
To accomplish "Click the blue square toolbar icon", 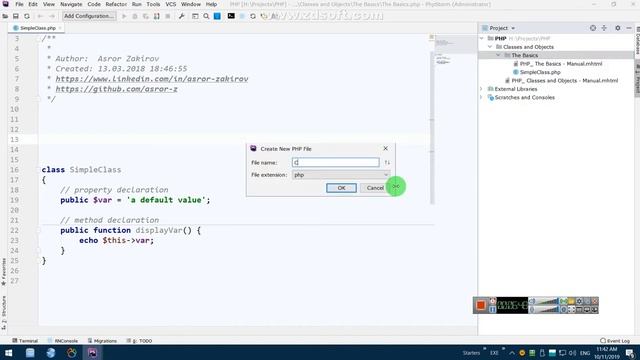I will [217, 16].
